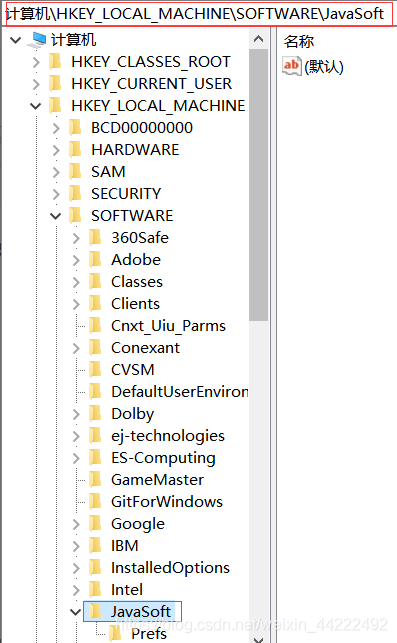Viewport: 397px width, 643px height.
Task: Click the Classes folder icon
Action: click(95, 282)
